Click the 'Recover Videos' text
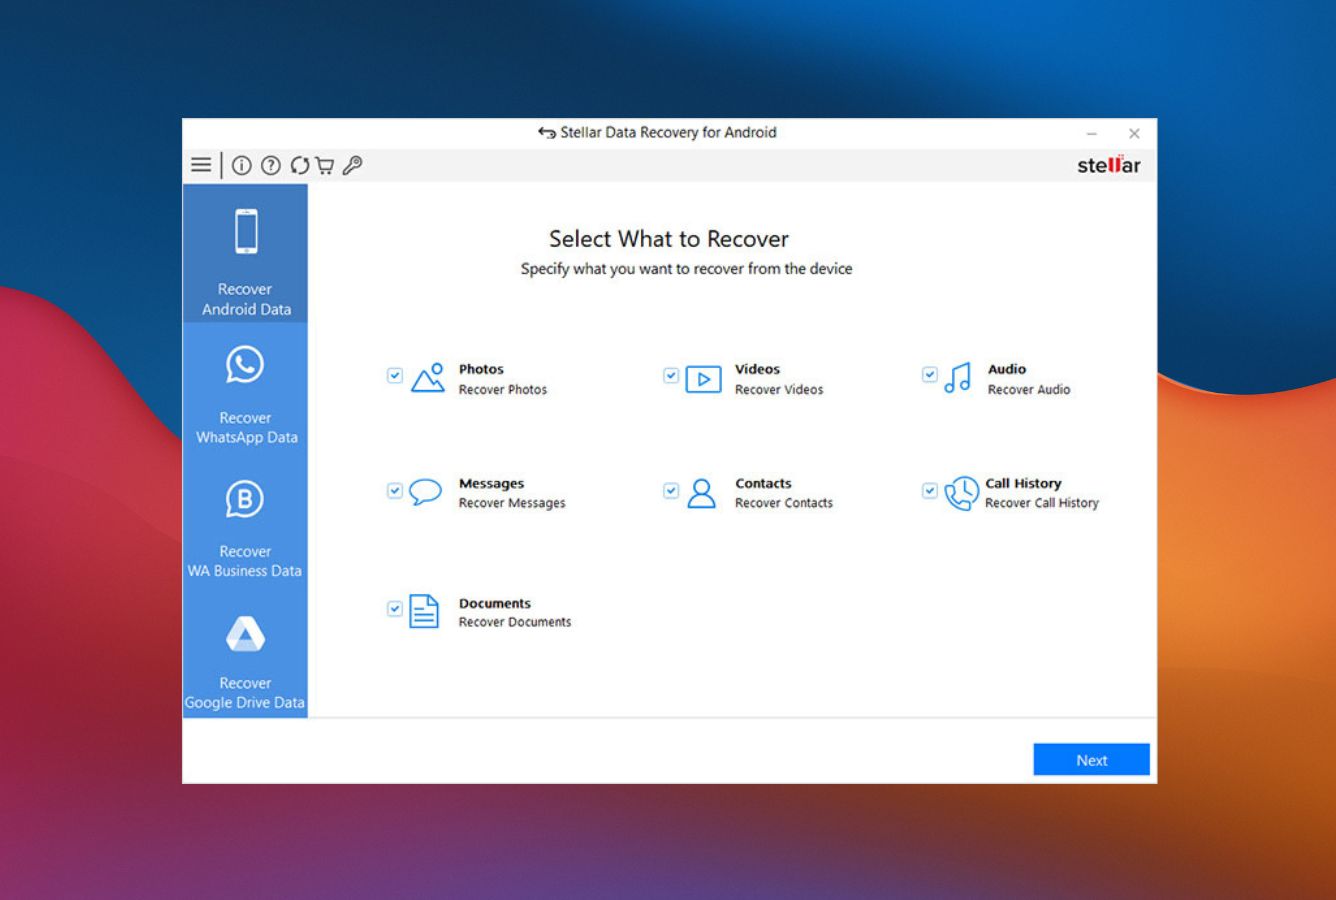 coord(779,390)
